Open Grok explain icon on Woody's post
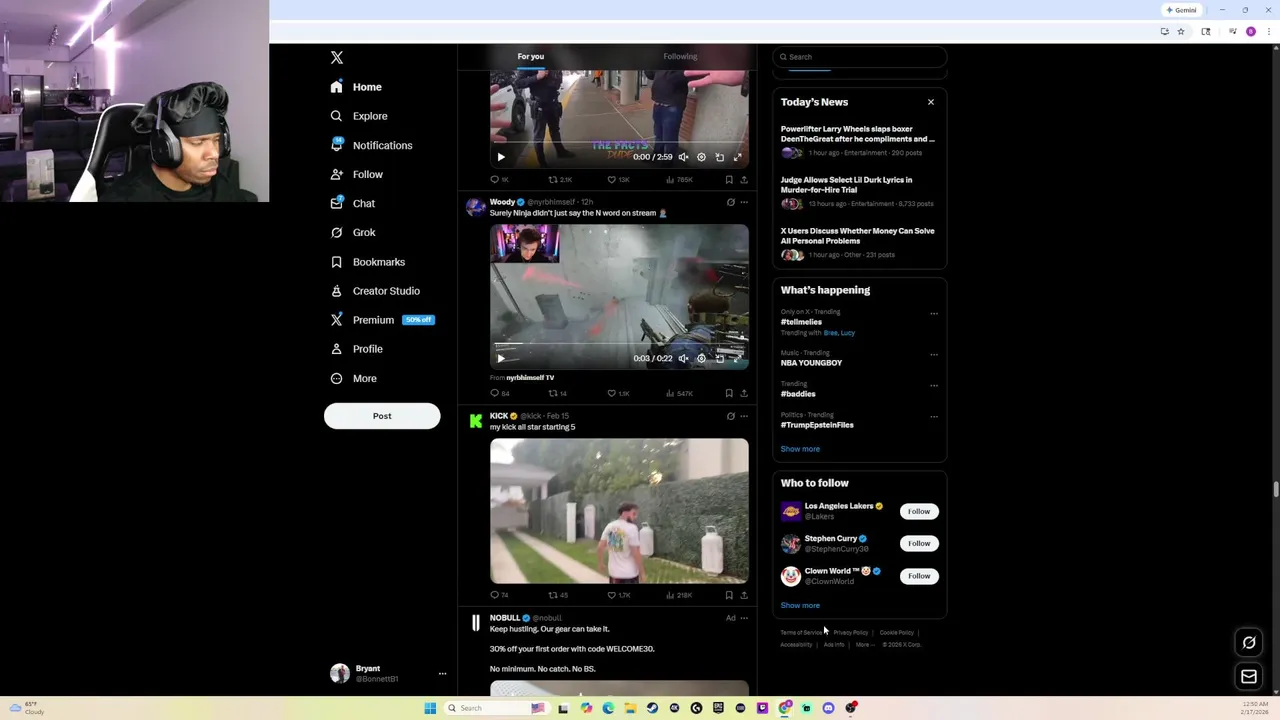The image size is (1280, 720). pos(730,202)
